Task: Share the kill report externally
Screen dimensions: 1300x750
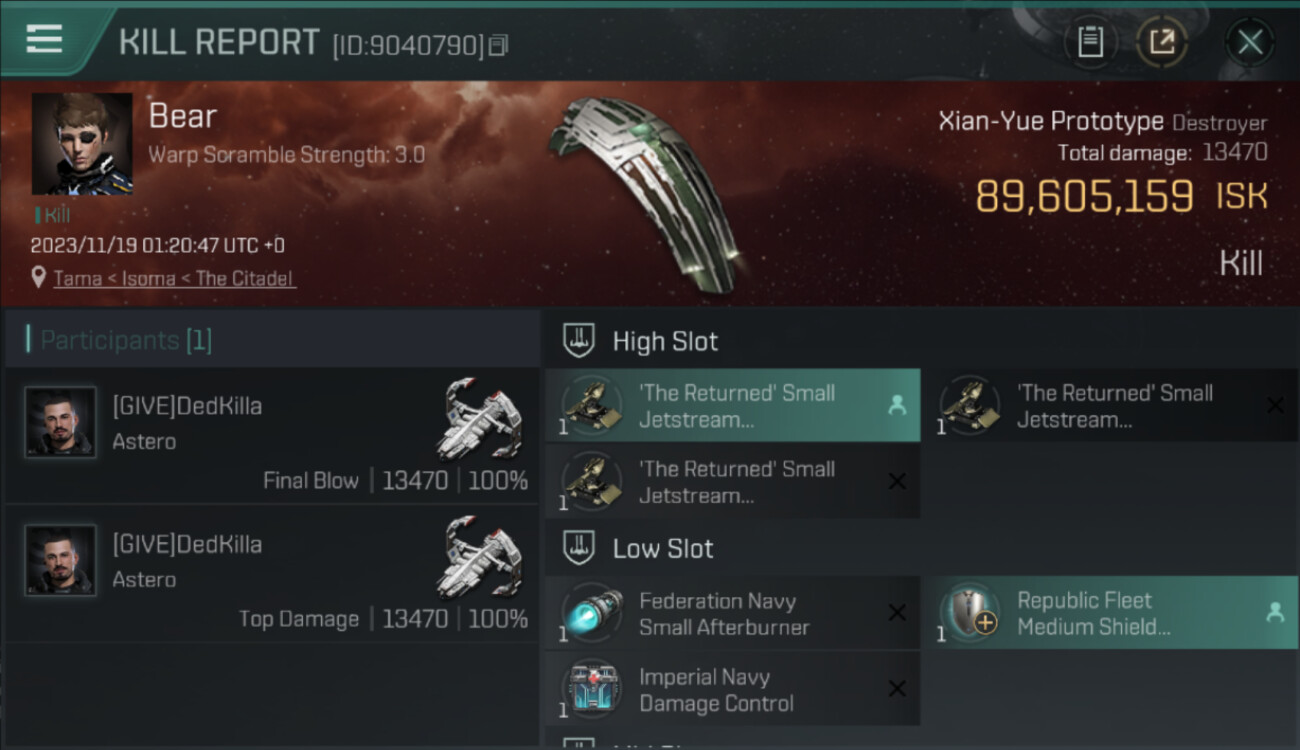Action: coord(1162,42)
